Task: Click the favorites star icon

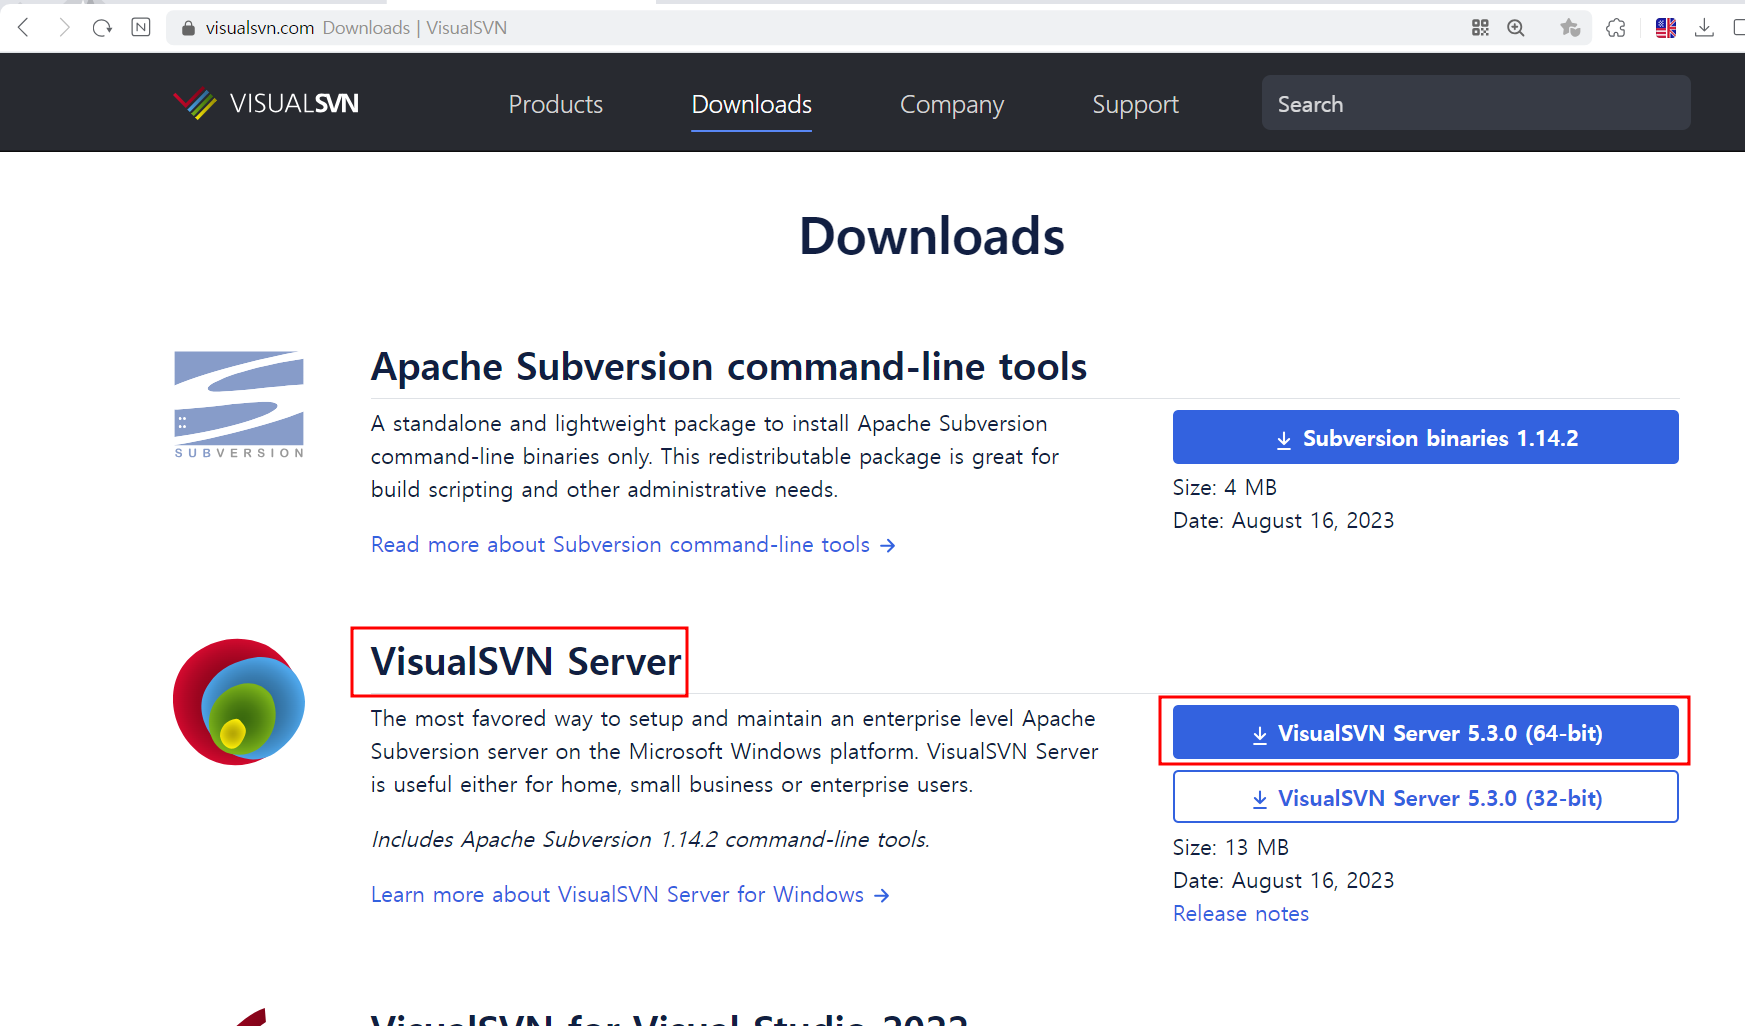Action: [x=1570, y=28]
